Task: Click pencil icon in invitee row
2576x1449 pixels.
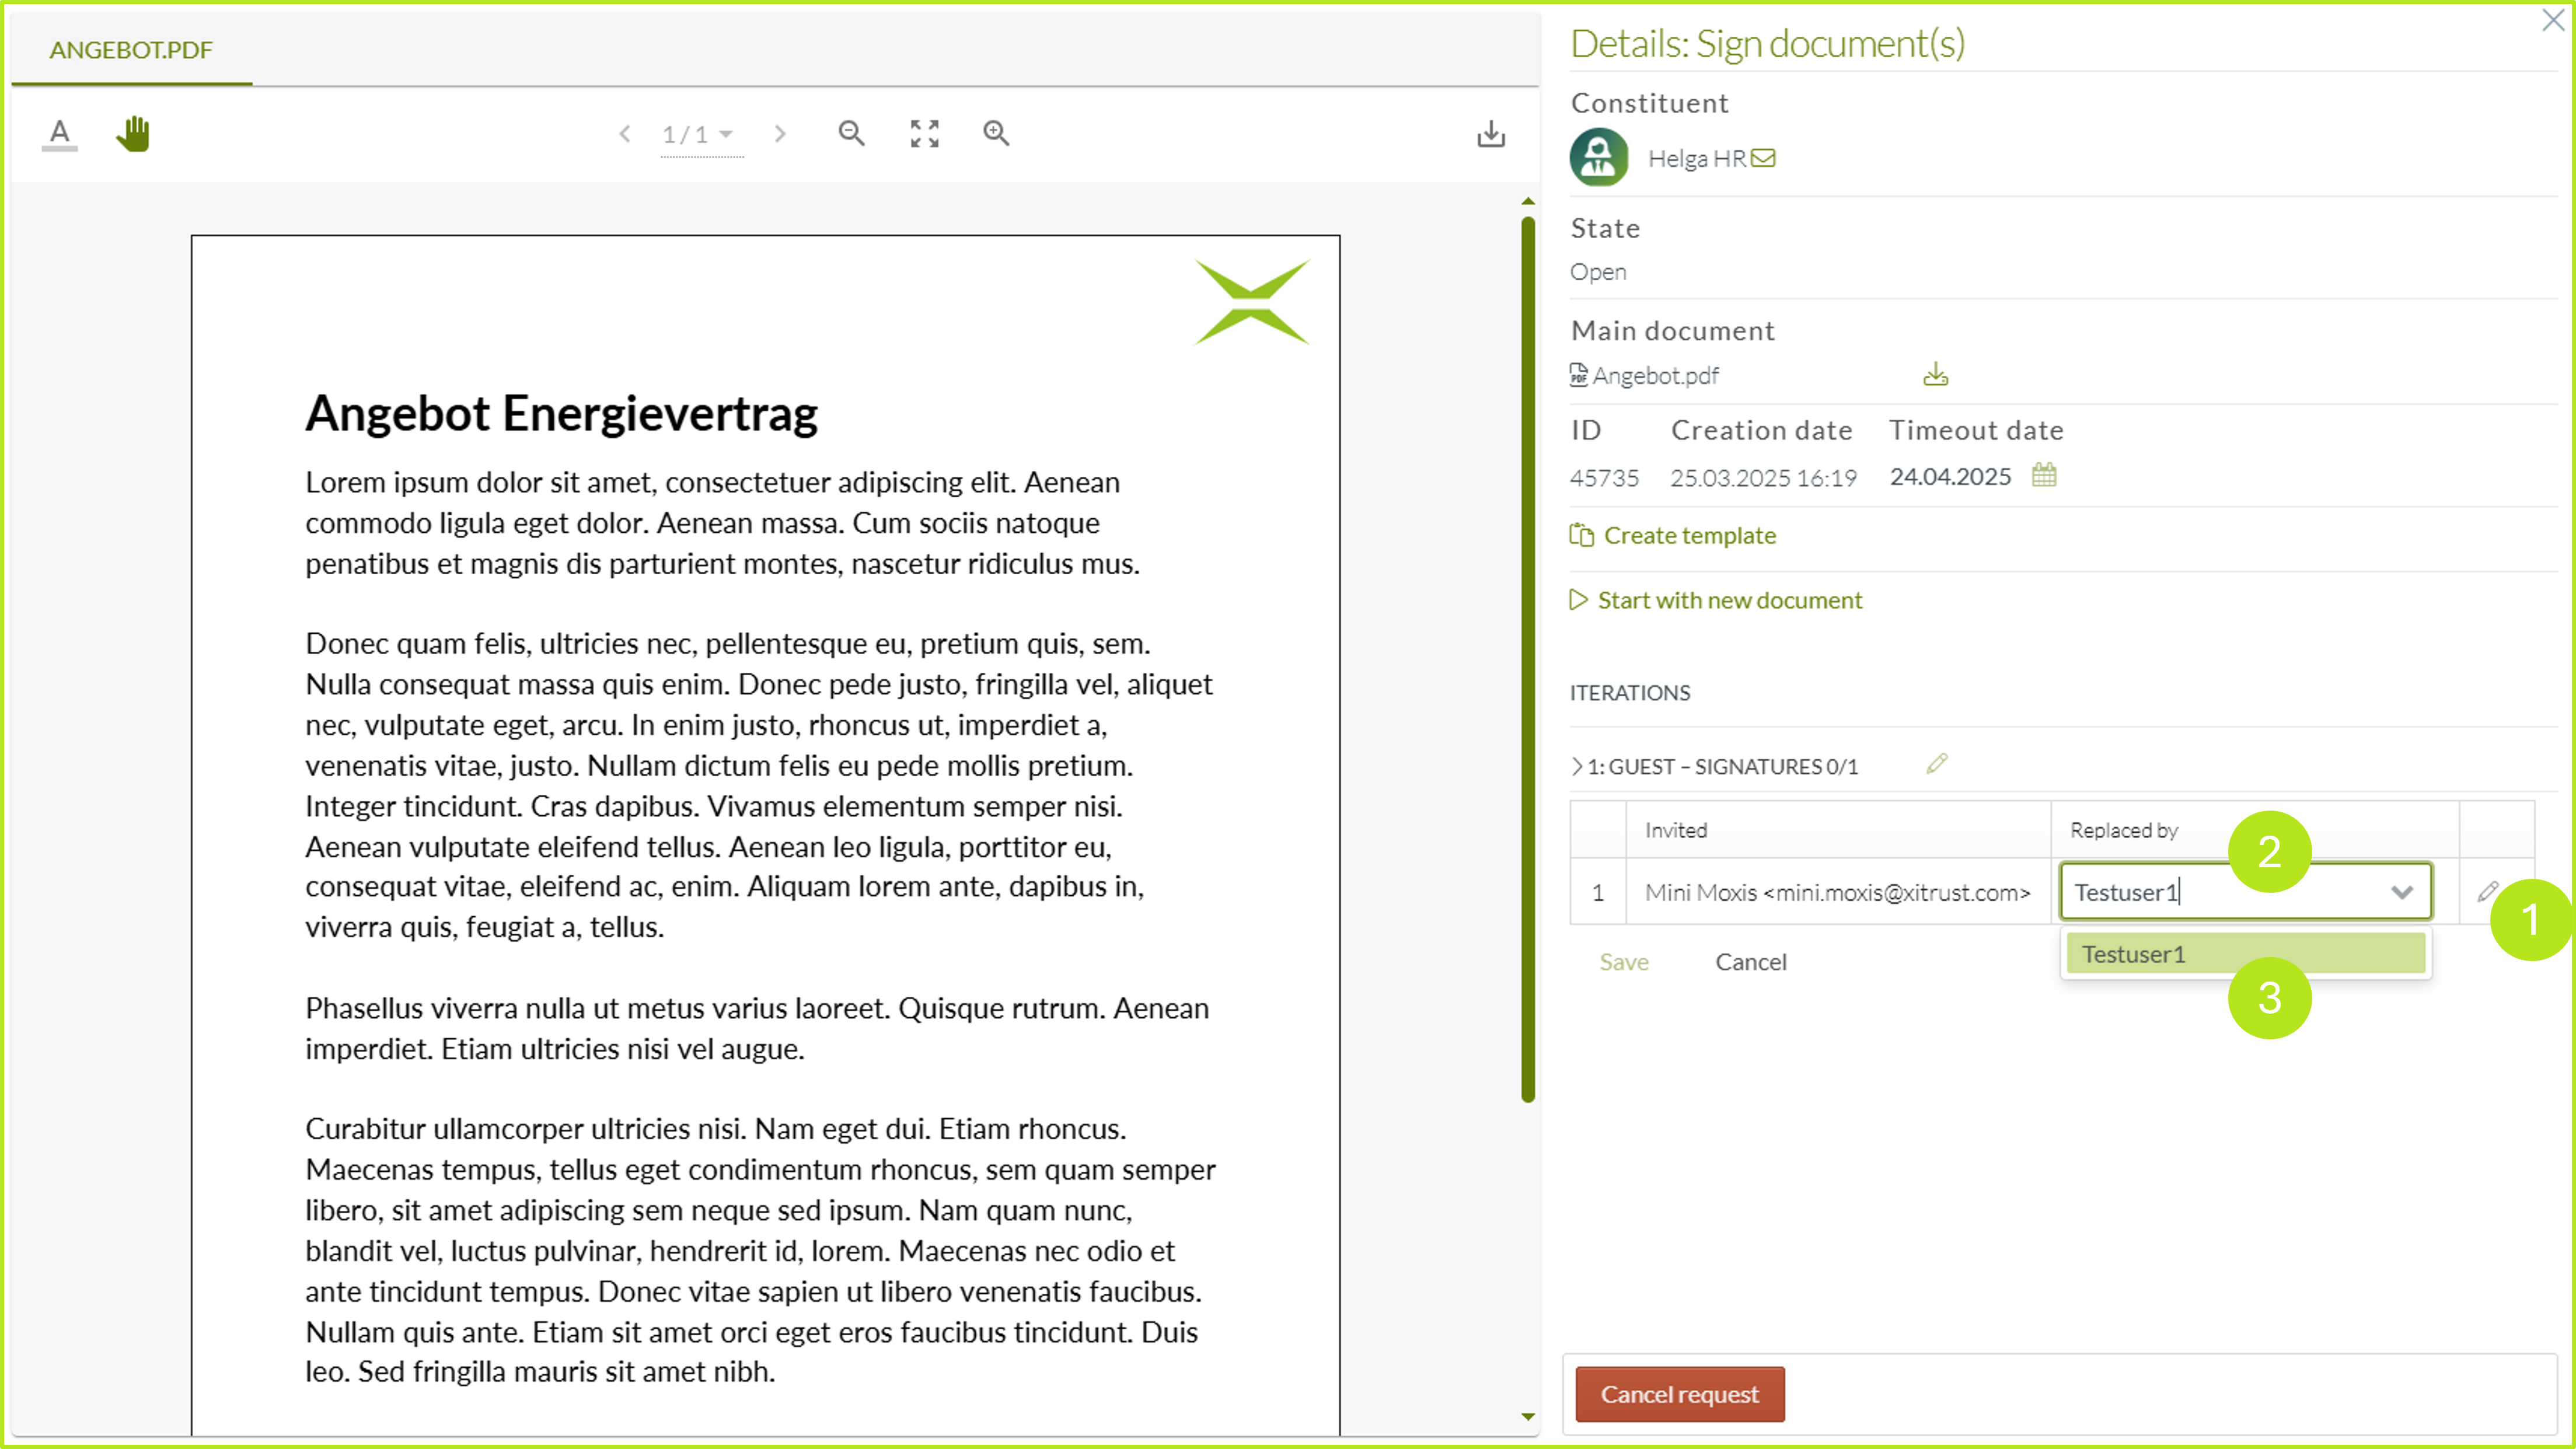Action: coord(2487,891)
